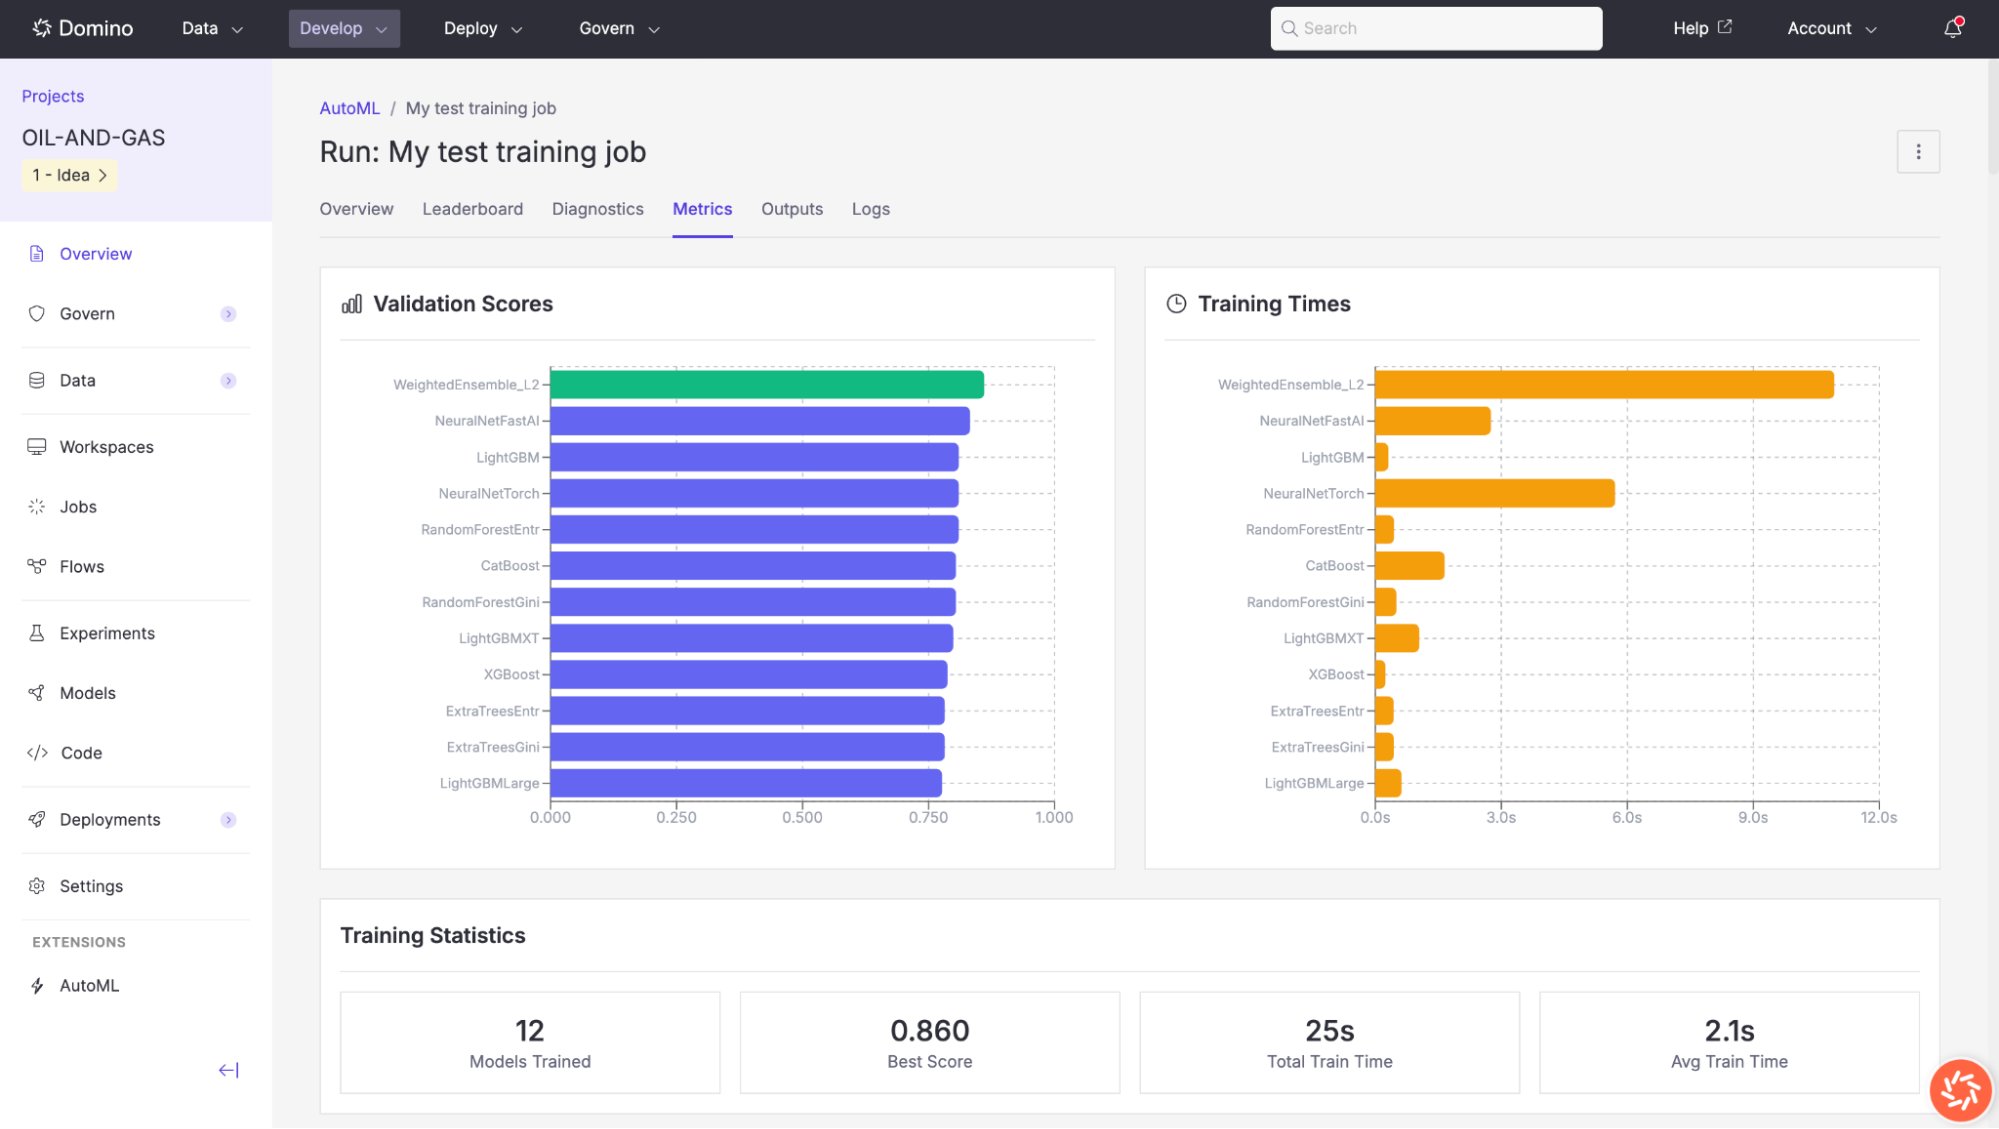
Task: Open the Deploy dropdown menu
Action: (483, 29)
